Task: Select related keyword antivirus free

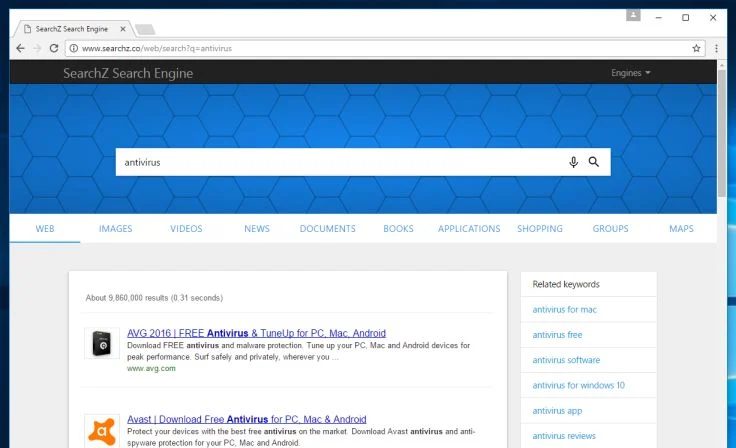Action: tap(557, 335)
